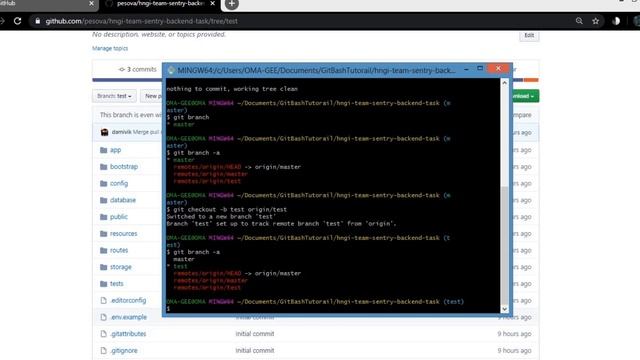This screenshot has height=360, width=640.
Task: Click the New pull request button
Action: tap(152, 96)
